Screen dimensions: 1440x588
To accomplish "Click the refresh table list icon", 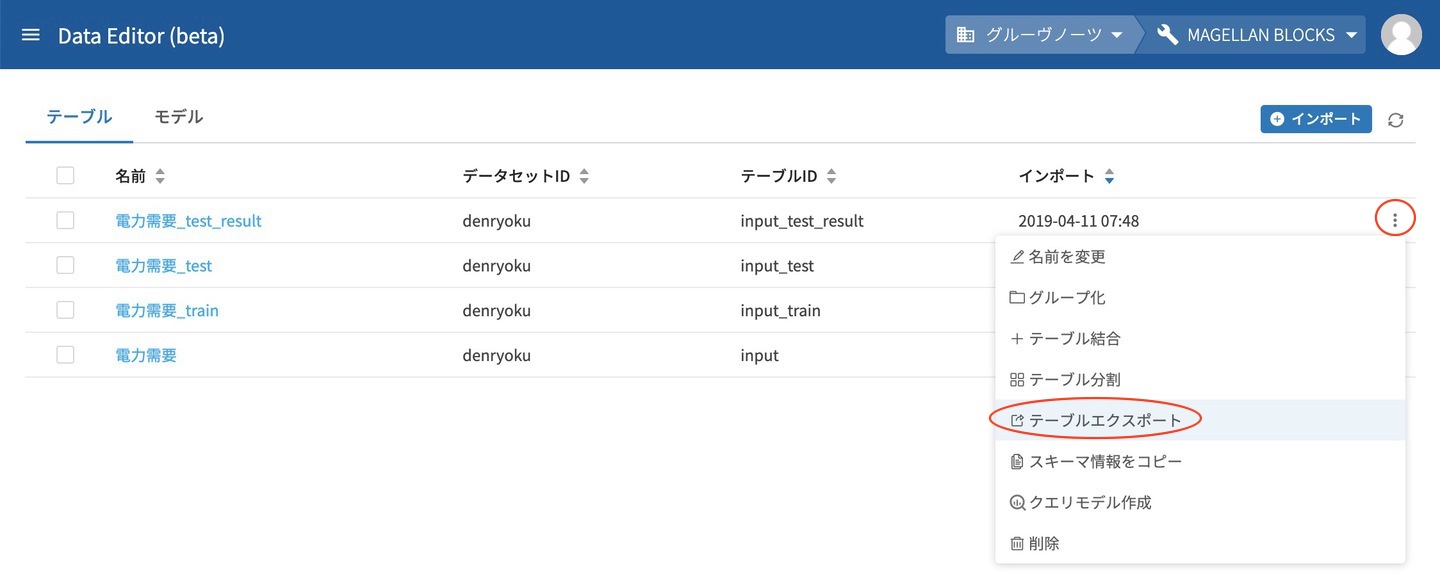I will (1396, 120).
